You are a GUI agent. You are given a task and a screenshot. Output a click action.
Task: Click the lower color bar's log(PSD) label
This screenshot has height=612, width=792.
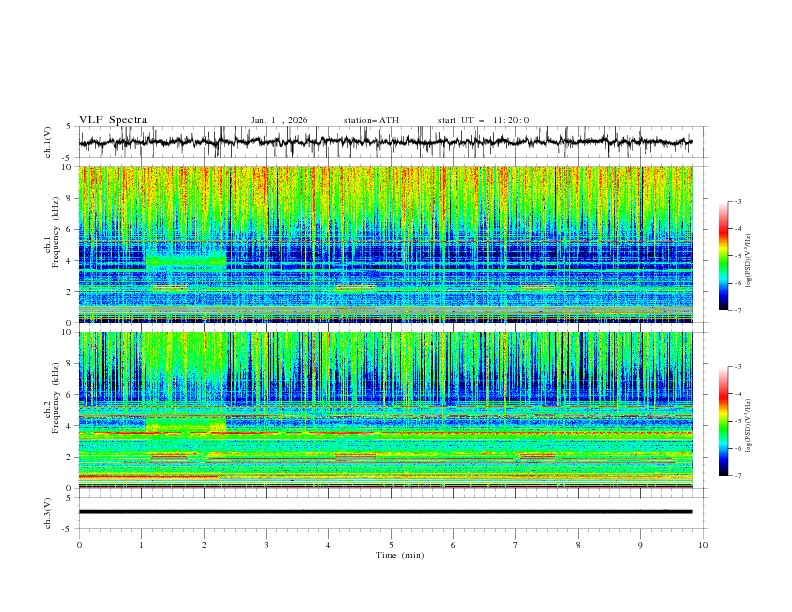tap(748, 425)
